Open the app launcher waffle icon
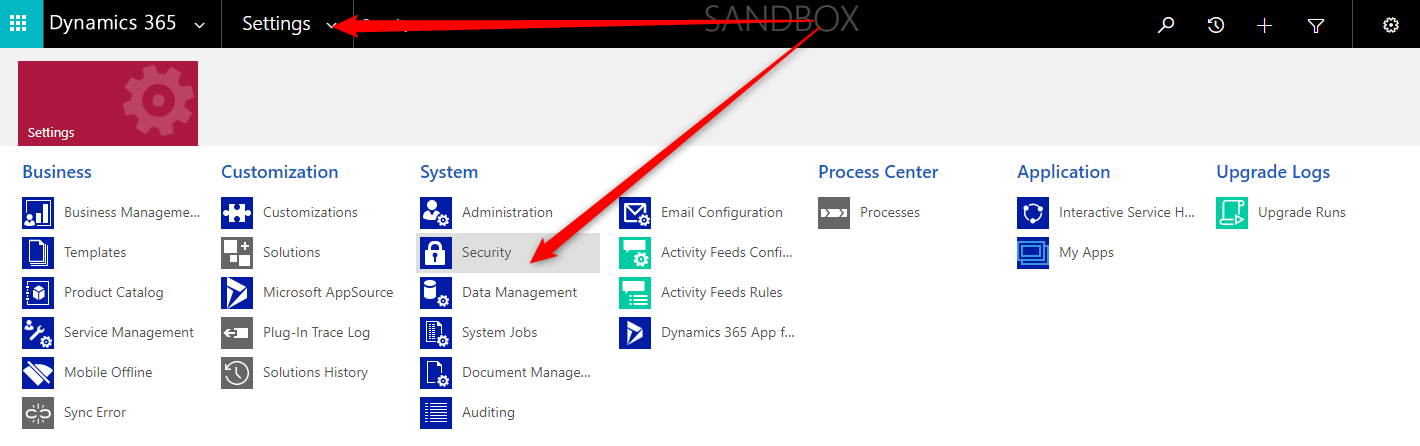Screen dimensions: 1420x446 click(x=18, y=24)
